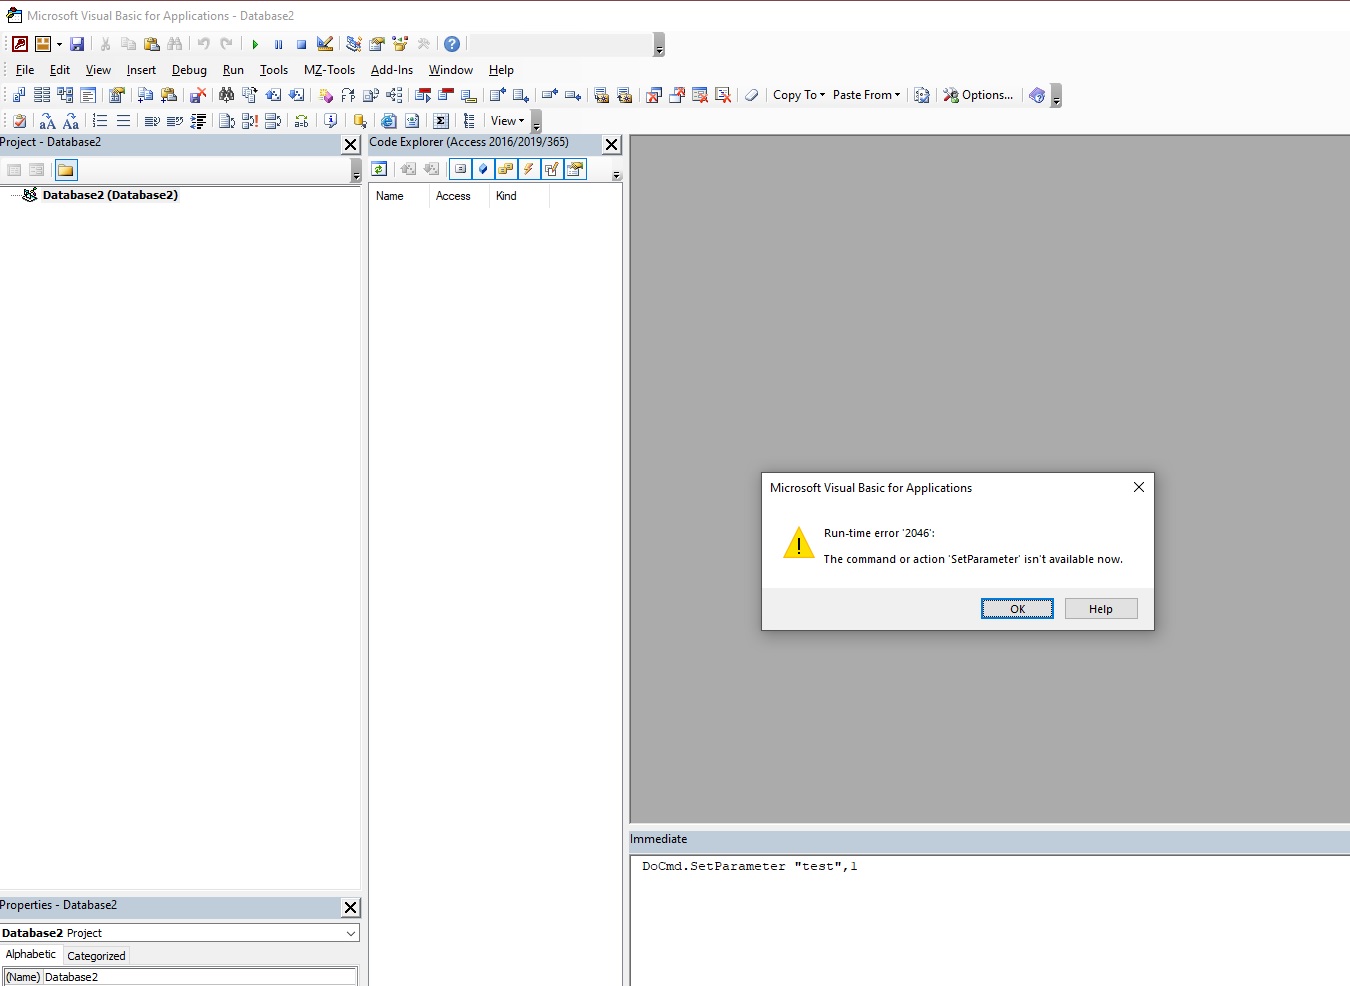
Task: Open MZ-Tools Options
Action: 978,95
